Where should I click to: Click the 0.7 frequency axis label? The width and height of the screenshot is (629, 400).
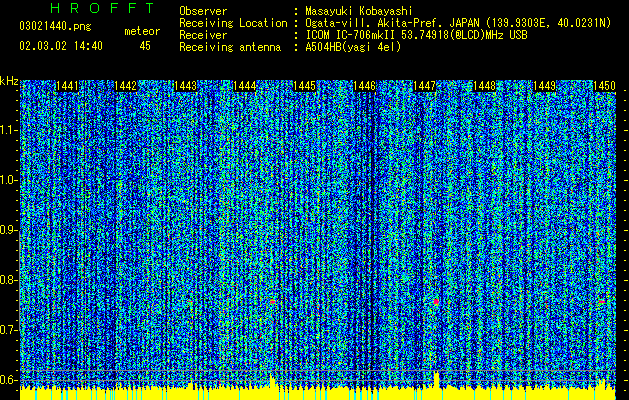click(x=8, y=330)
